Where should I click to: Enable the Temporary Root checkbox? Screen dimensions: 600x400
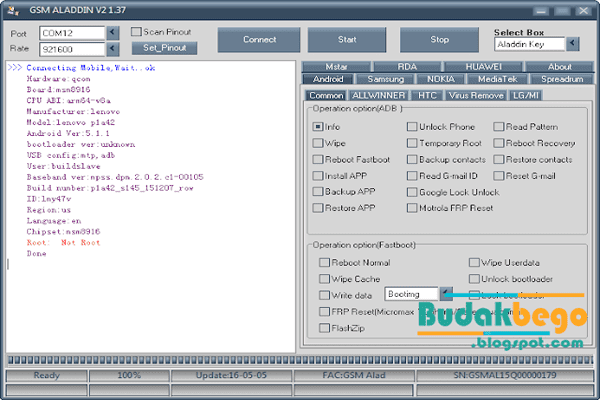pyautogui.click(x=412, y=143)
